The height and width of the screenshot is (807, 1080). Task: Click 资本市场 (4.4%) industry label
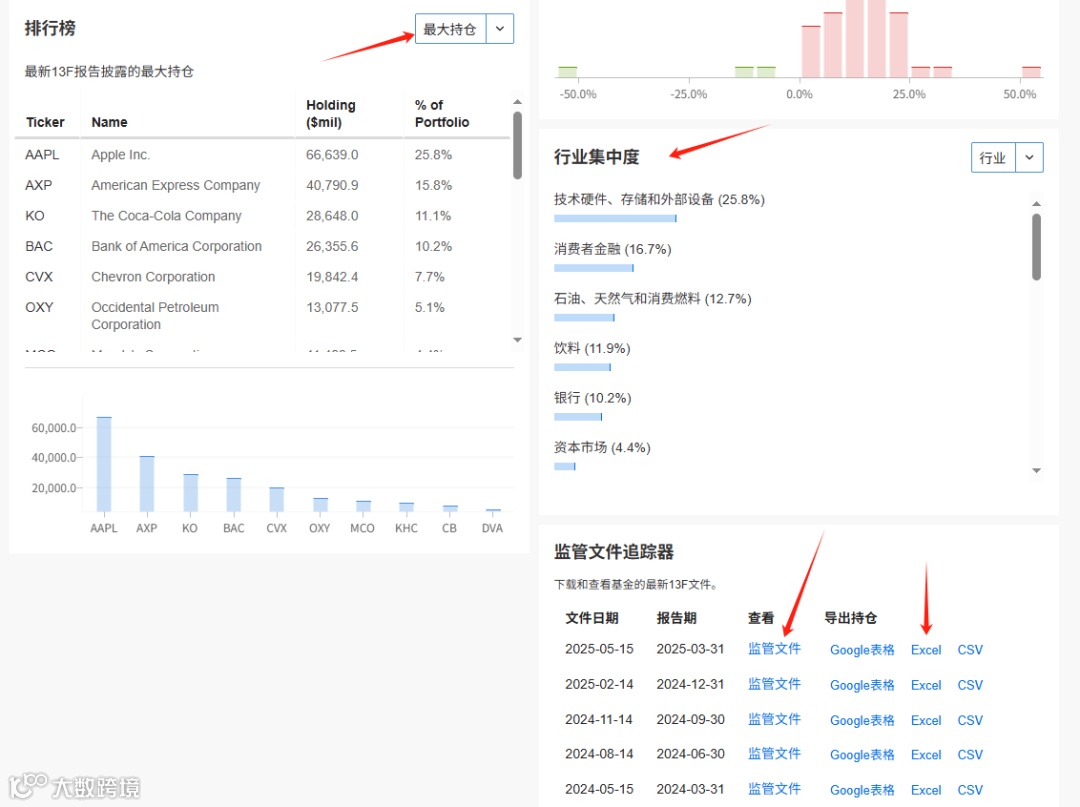(x=602, y=448)
